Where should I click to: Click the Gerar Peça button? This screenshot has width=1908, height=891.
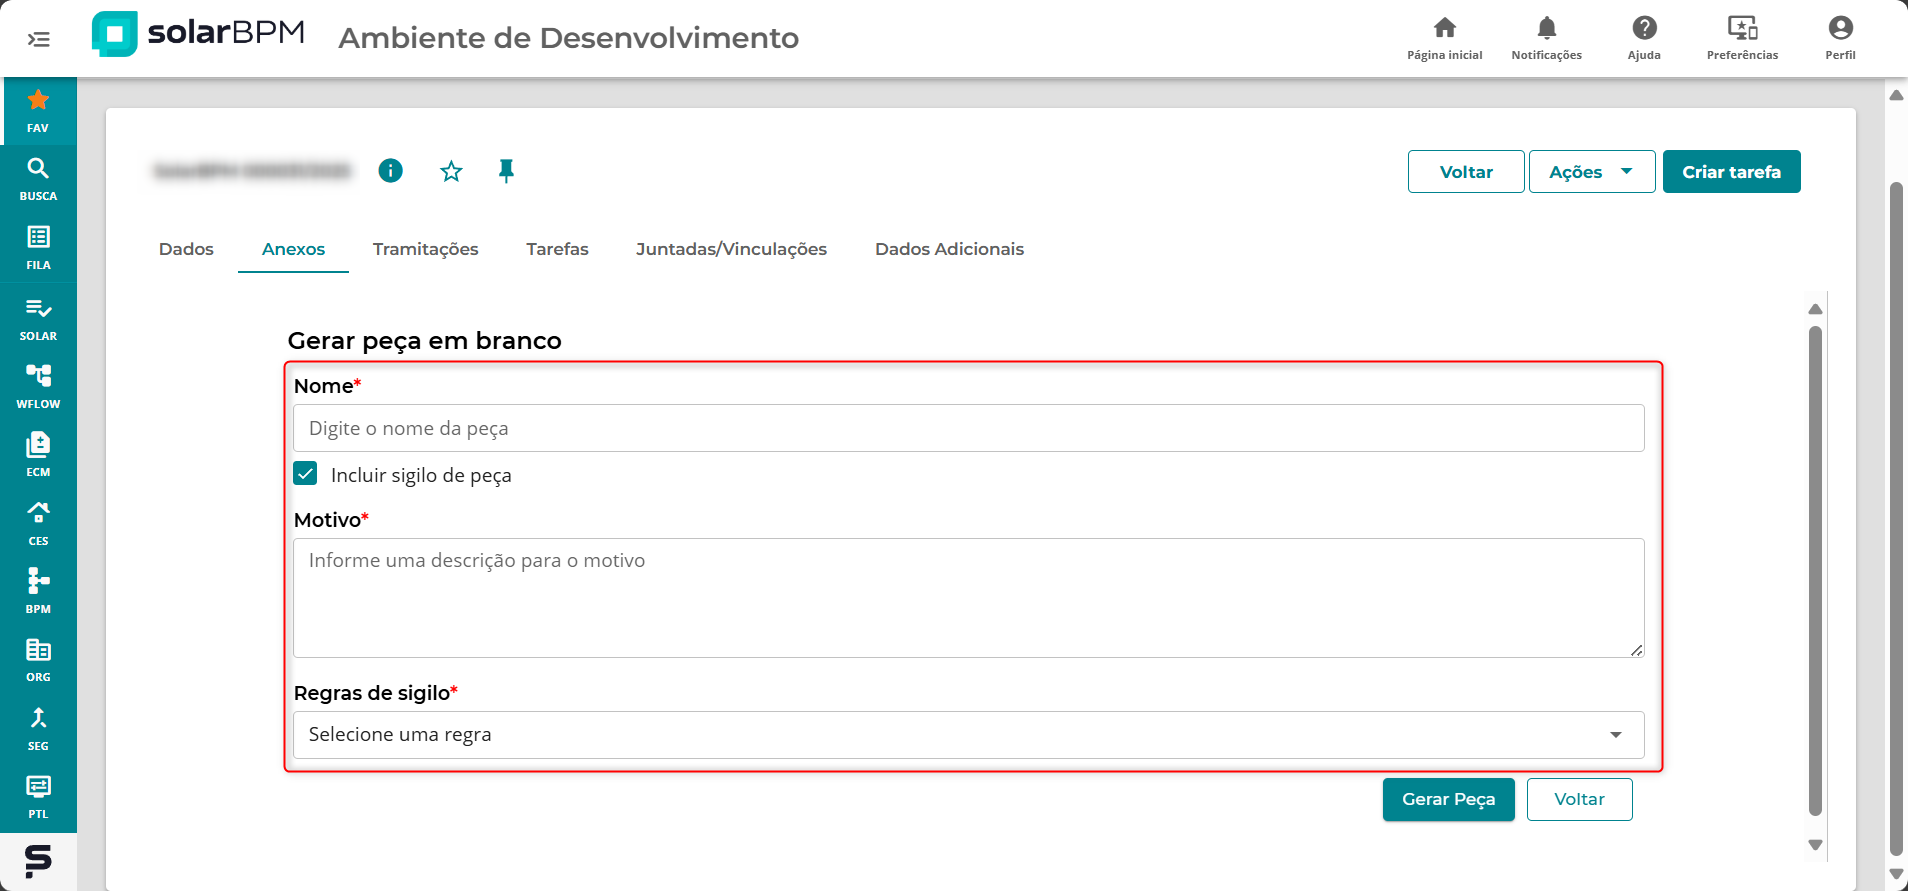1448,799
